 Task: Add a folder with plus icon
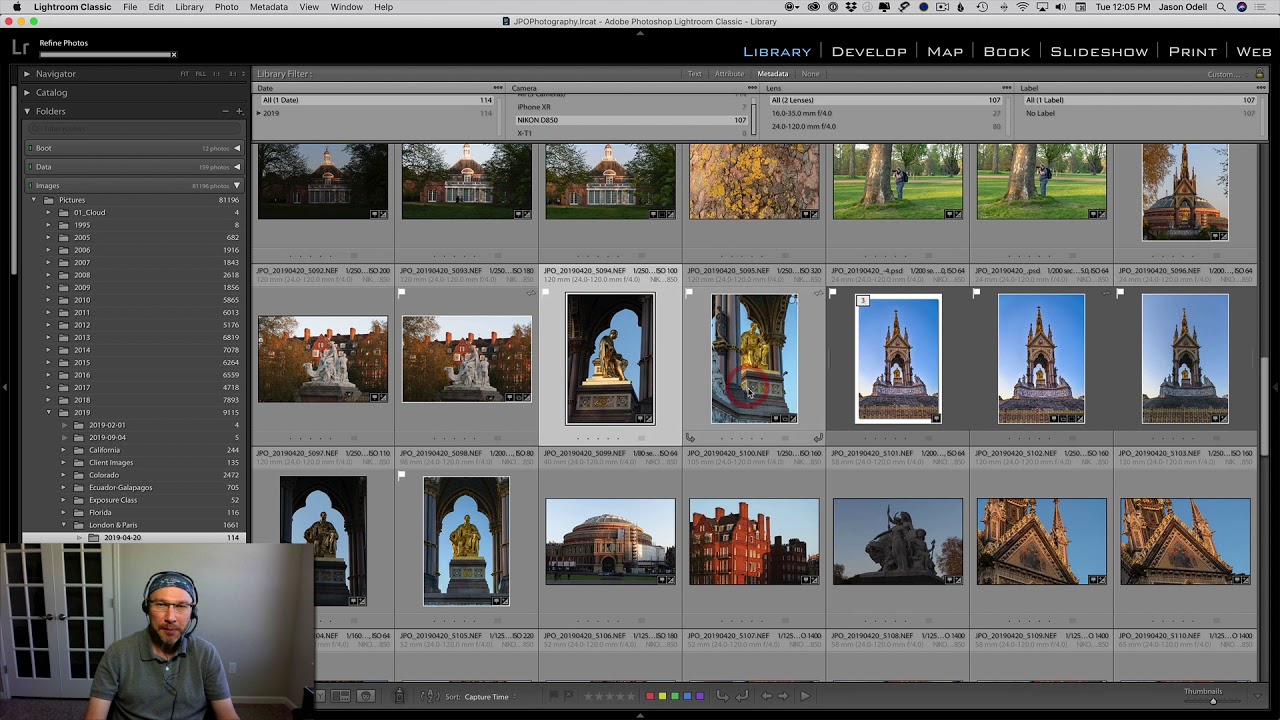point(239,111)
